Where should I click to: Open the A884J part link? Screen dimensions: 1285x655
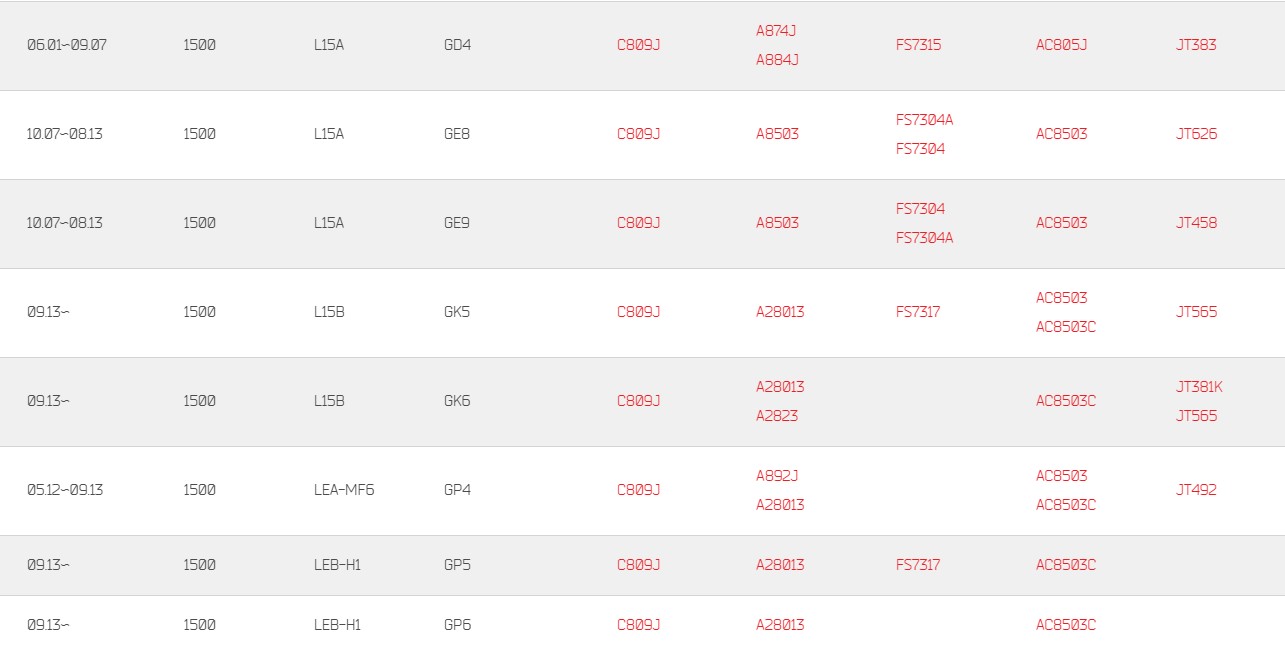click(777, 60)
